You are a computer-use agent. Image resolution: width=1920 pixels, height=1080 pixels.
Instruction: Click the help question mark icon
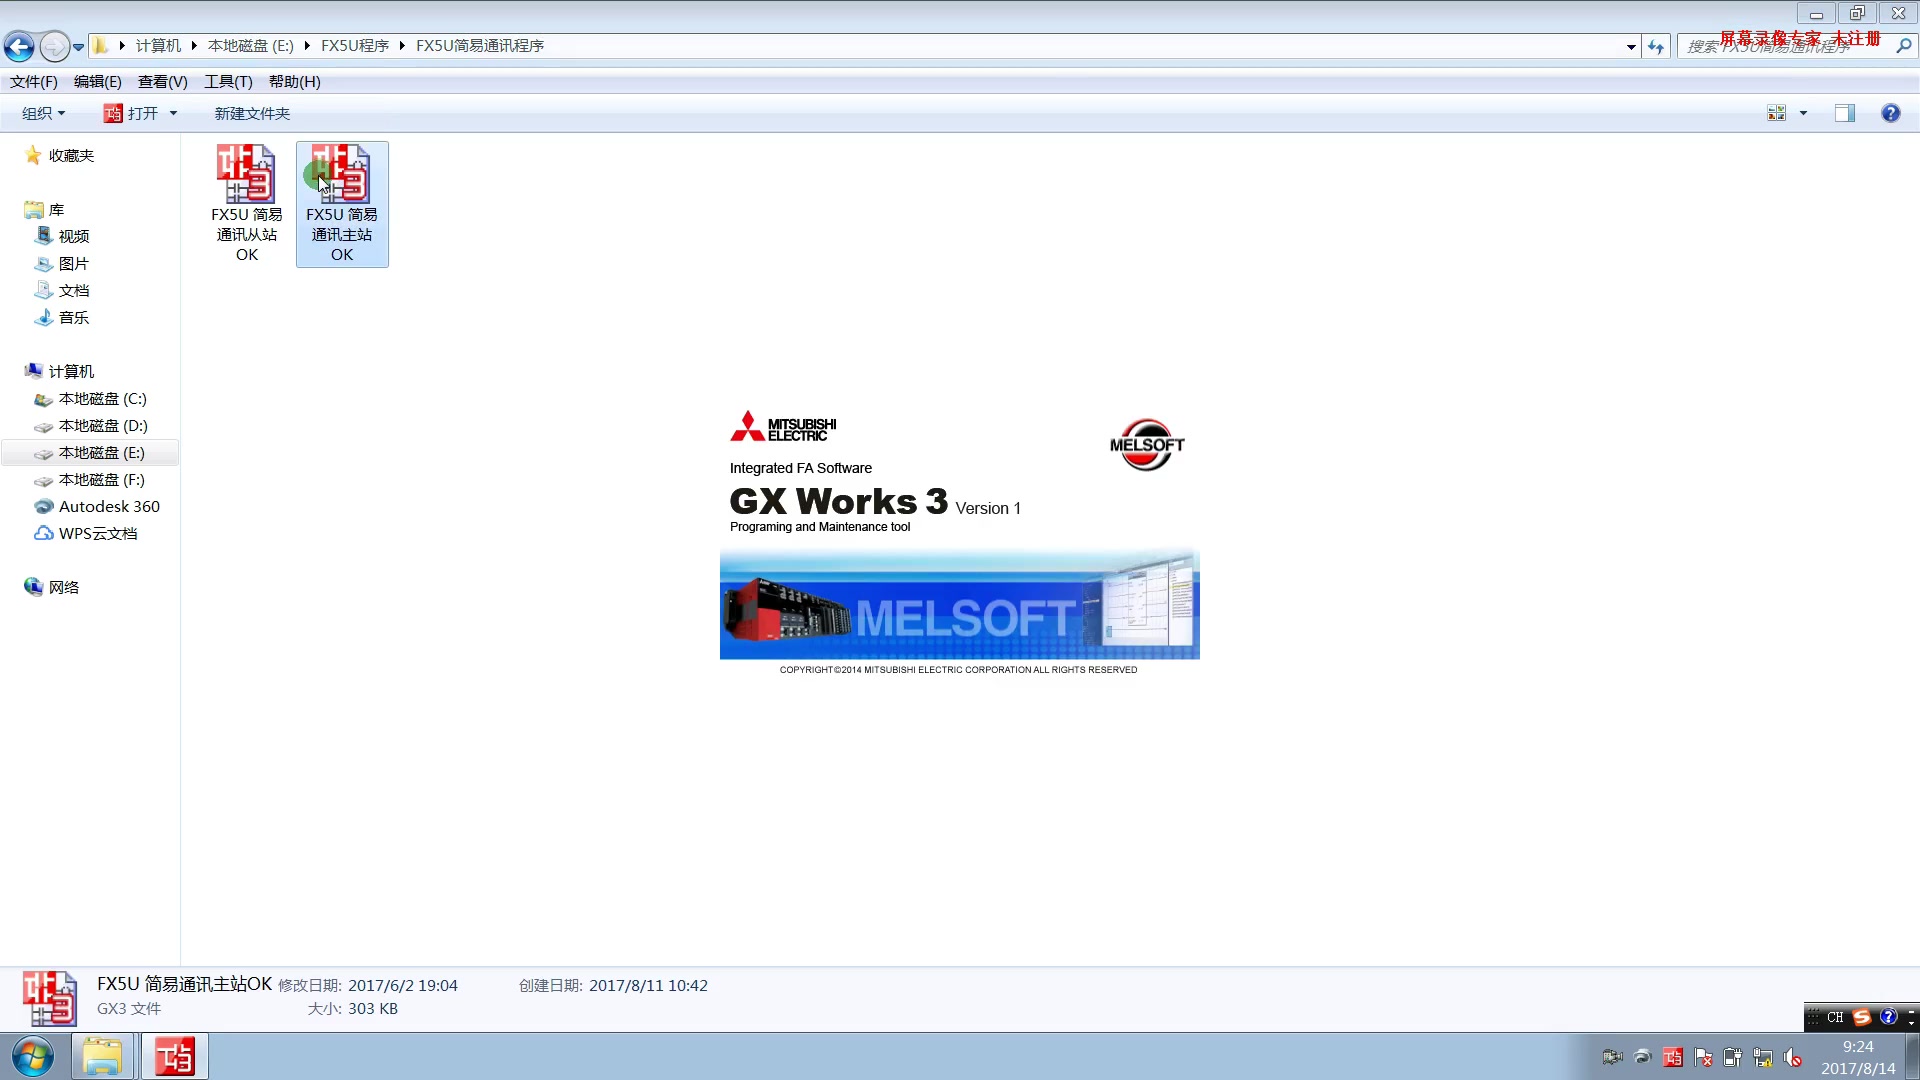1890,113
